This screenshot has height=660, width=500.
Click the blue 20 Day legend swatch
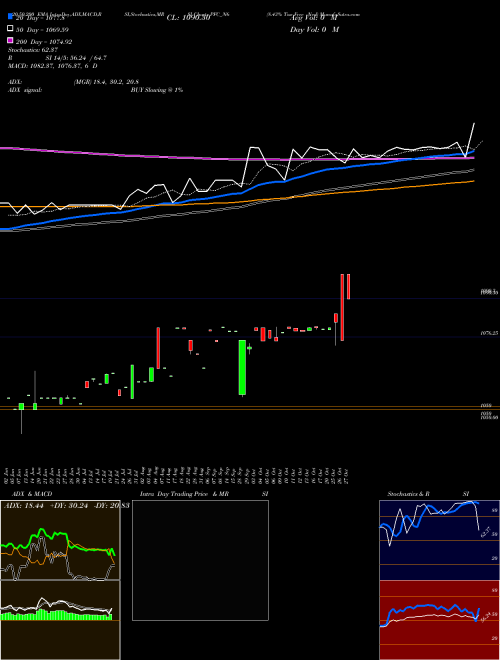tap(10, 17)
